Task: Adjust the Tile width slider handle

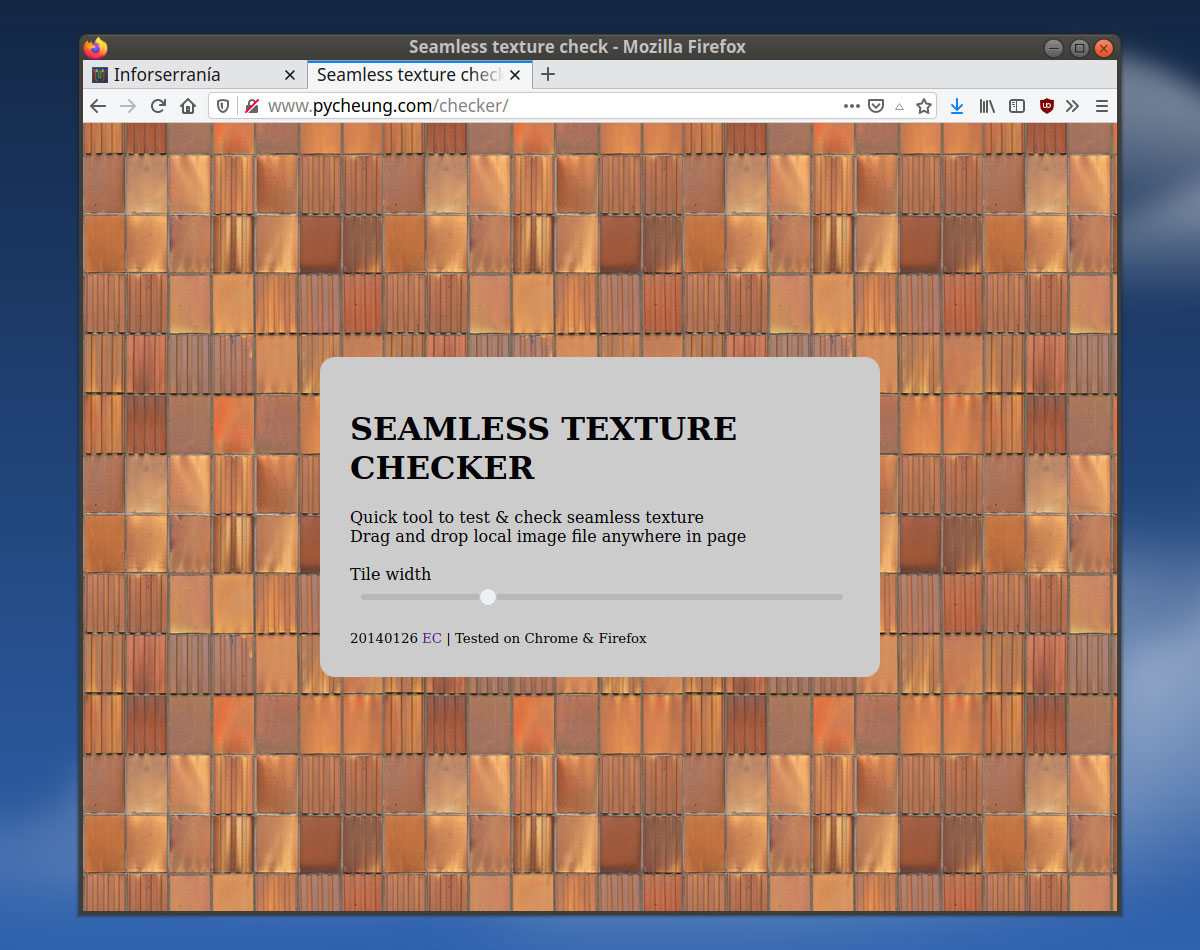Action: (488, 596)
